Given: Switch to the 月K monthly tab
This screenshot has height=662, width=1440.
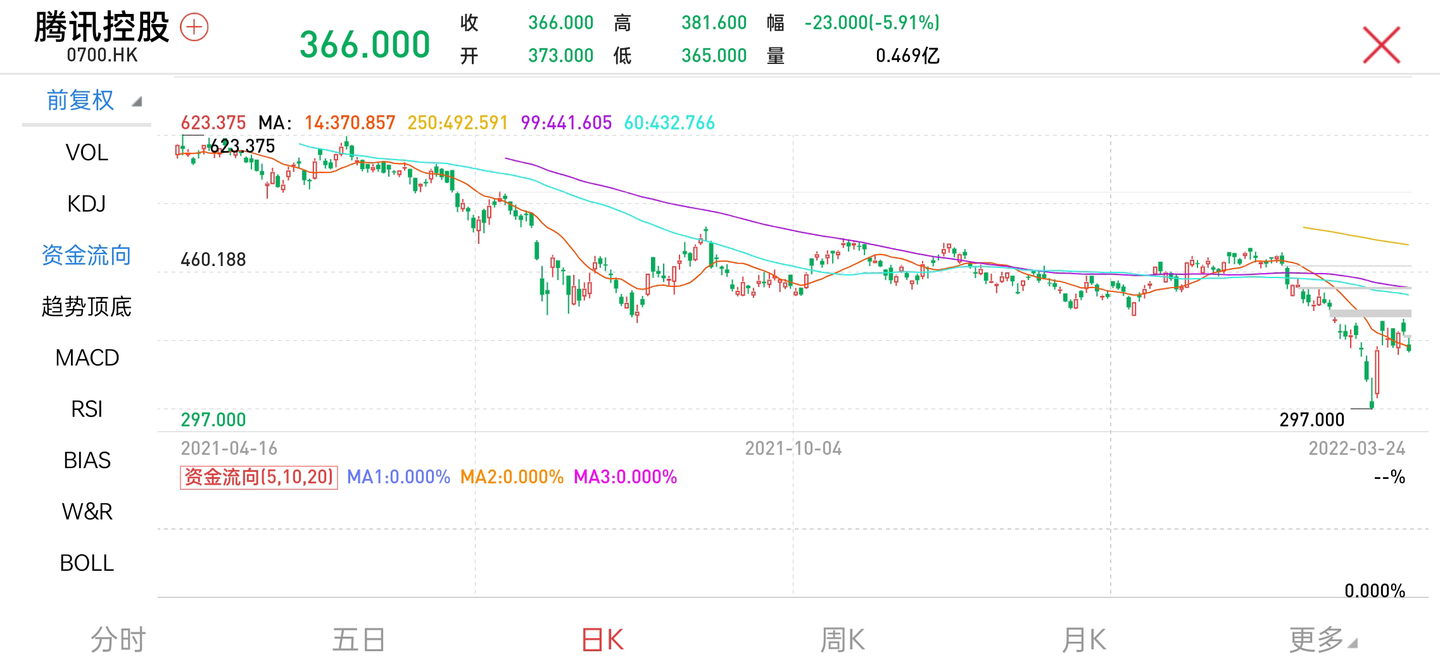Looking at the screenshot, I should pos(1083,638).
